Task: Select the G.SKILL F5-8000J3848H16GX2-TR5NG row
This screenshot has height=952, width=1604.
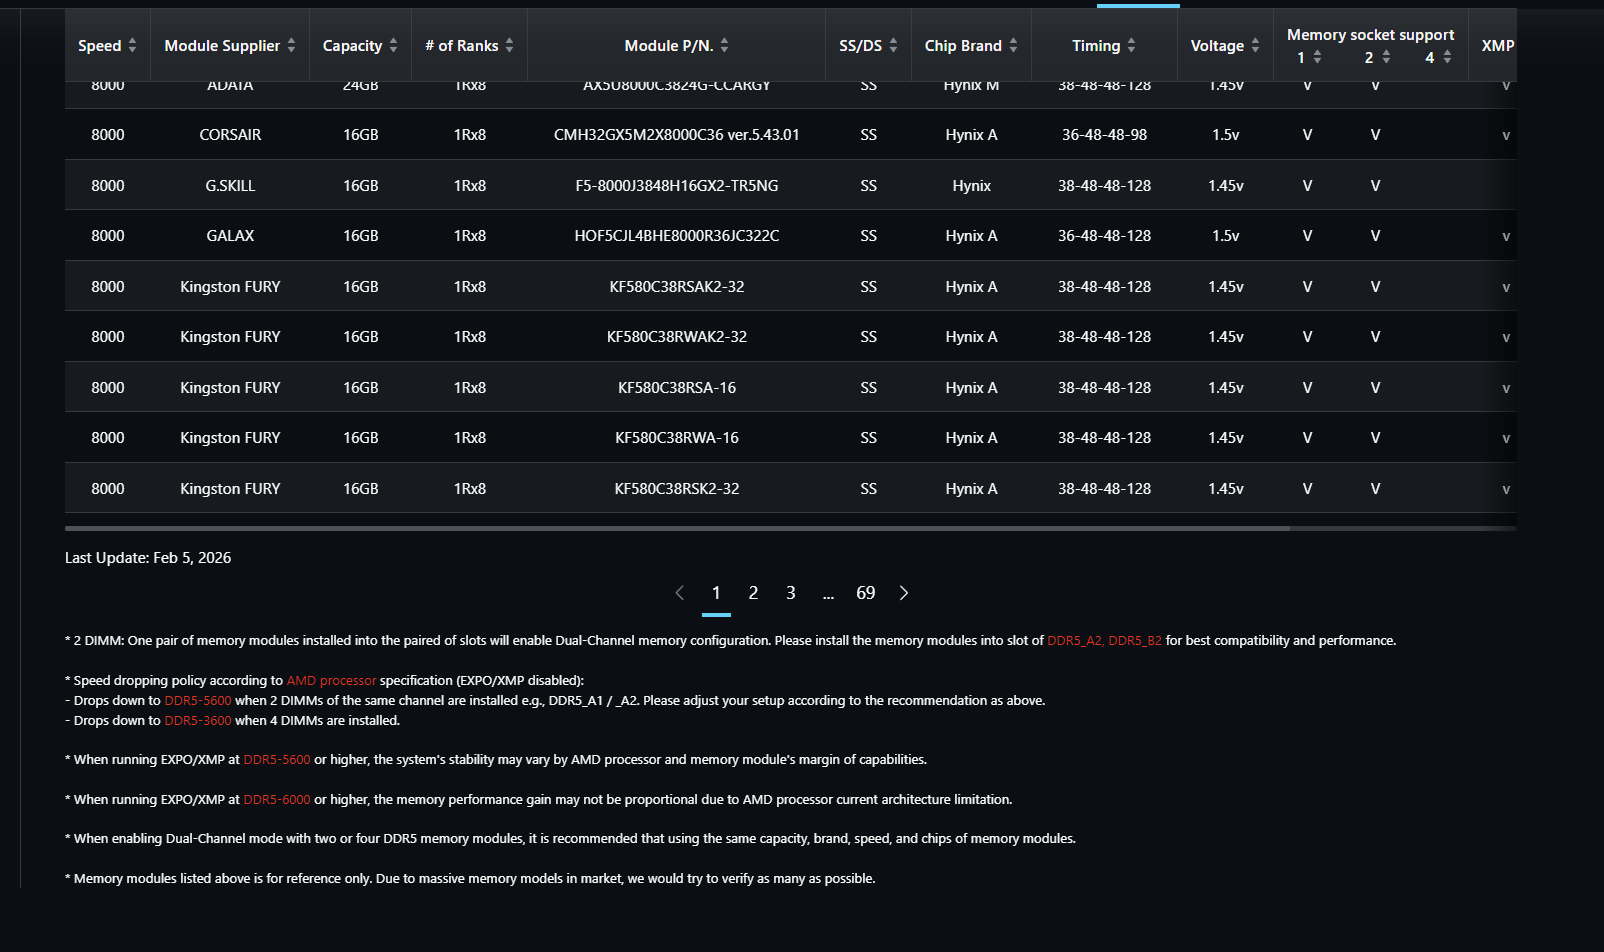Action: 677,186
